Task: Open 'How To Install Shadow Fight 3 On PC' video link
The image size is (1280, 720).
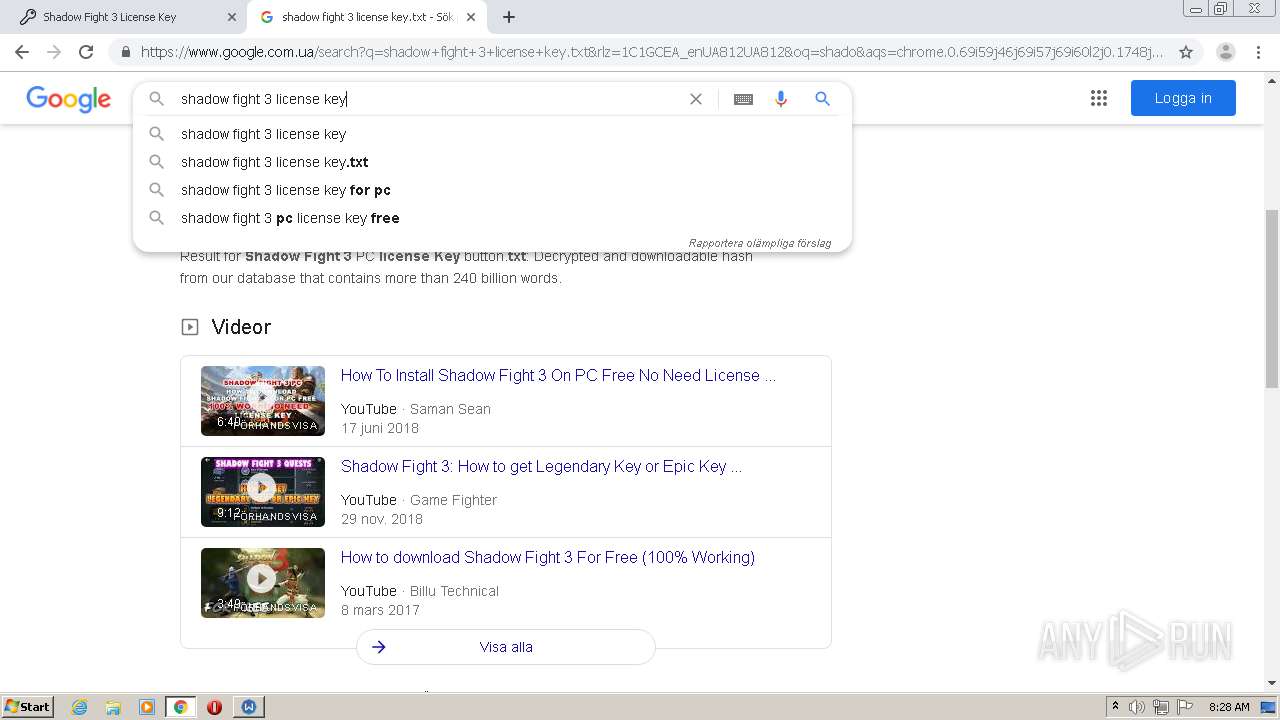Action: click(x=558, y=375)
